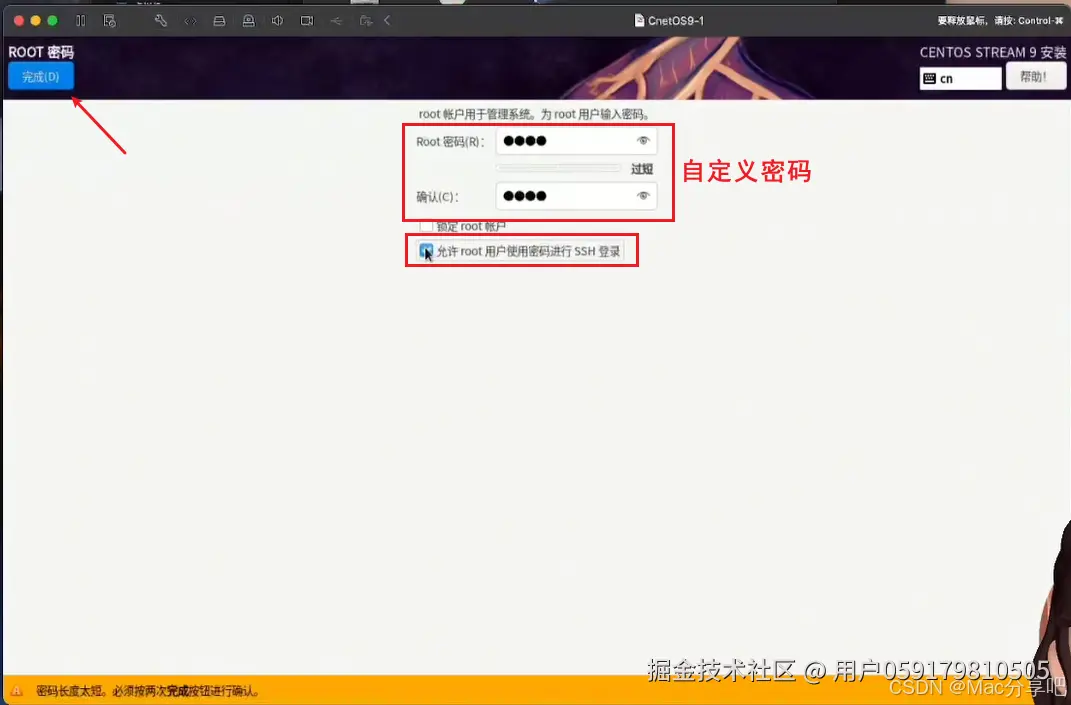The image size is (1071, 705).
Task: Click the 完成(D) button to finish
Action: coord(40,76)
